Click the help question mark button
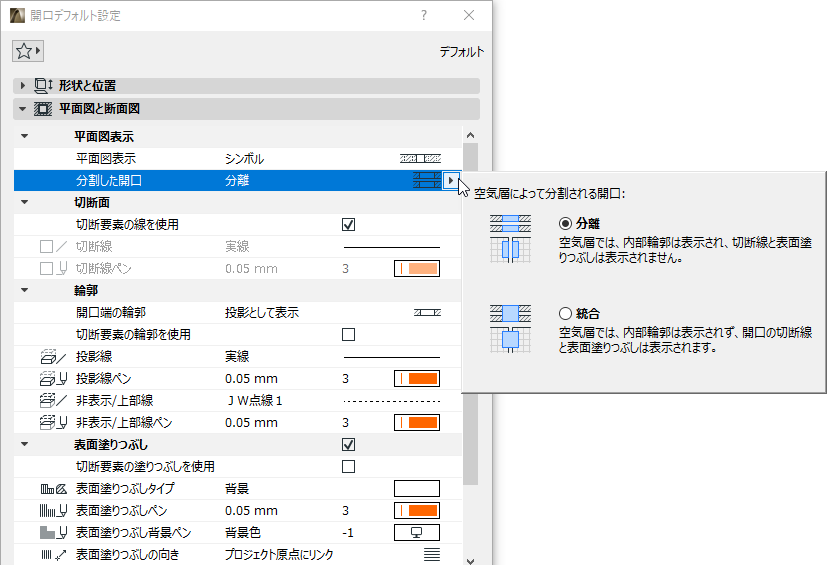Image resolution: width=829 pixels, height=565 pixels. [424, 15]
